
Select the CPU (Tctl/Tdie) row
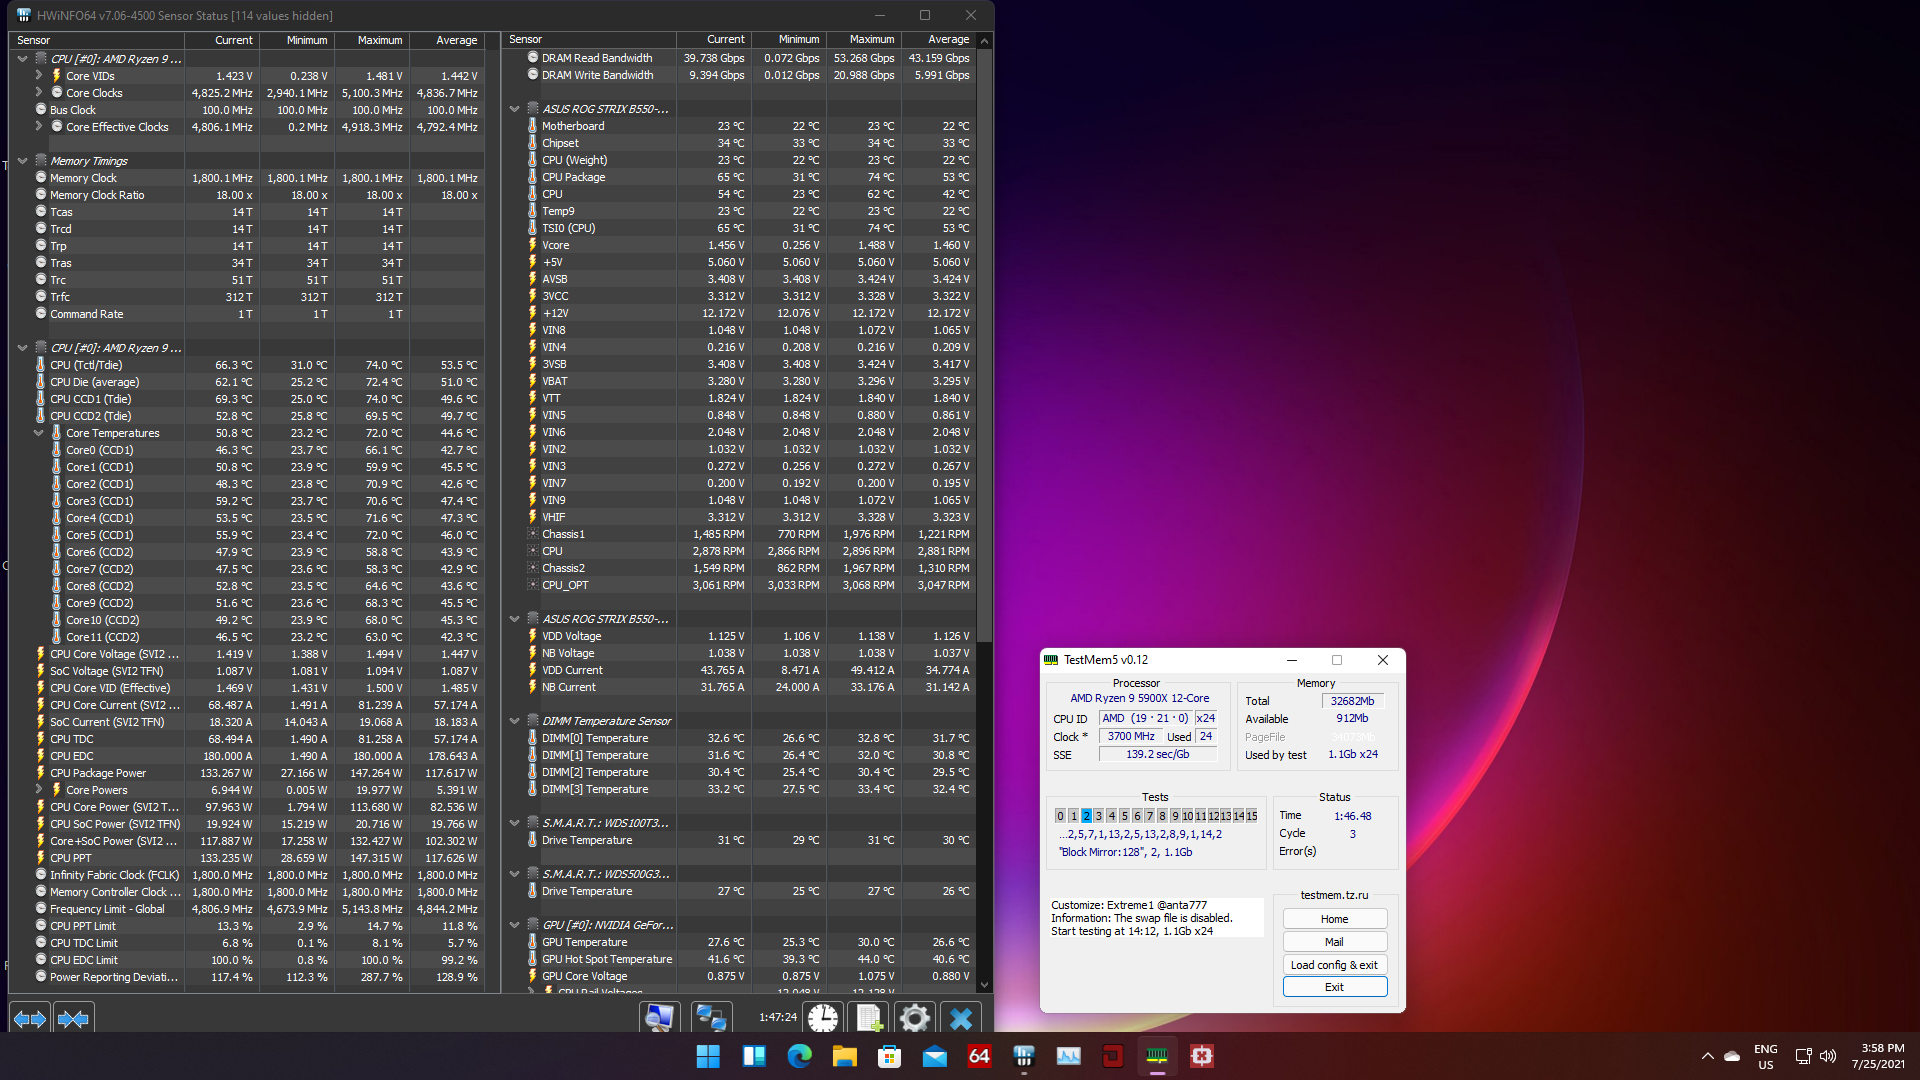click(x=247, y=365)
